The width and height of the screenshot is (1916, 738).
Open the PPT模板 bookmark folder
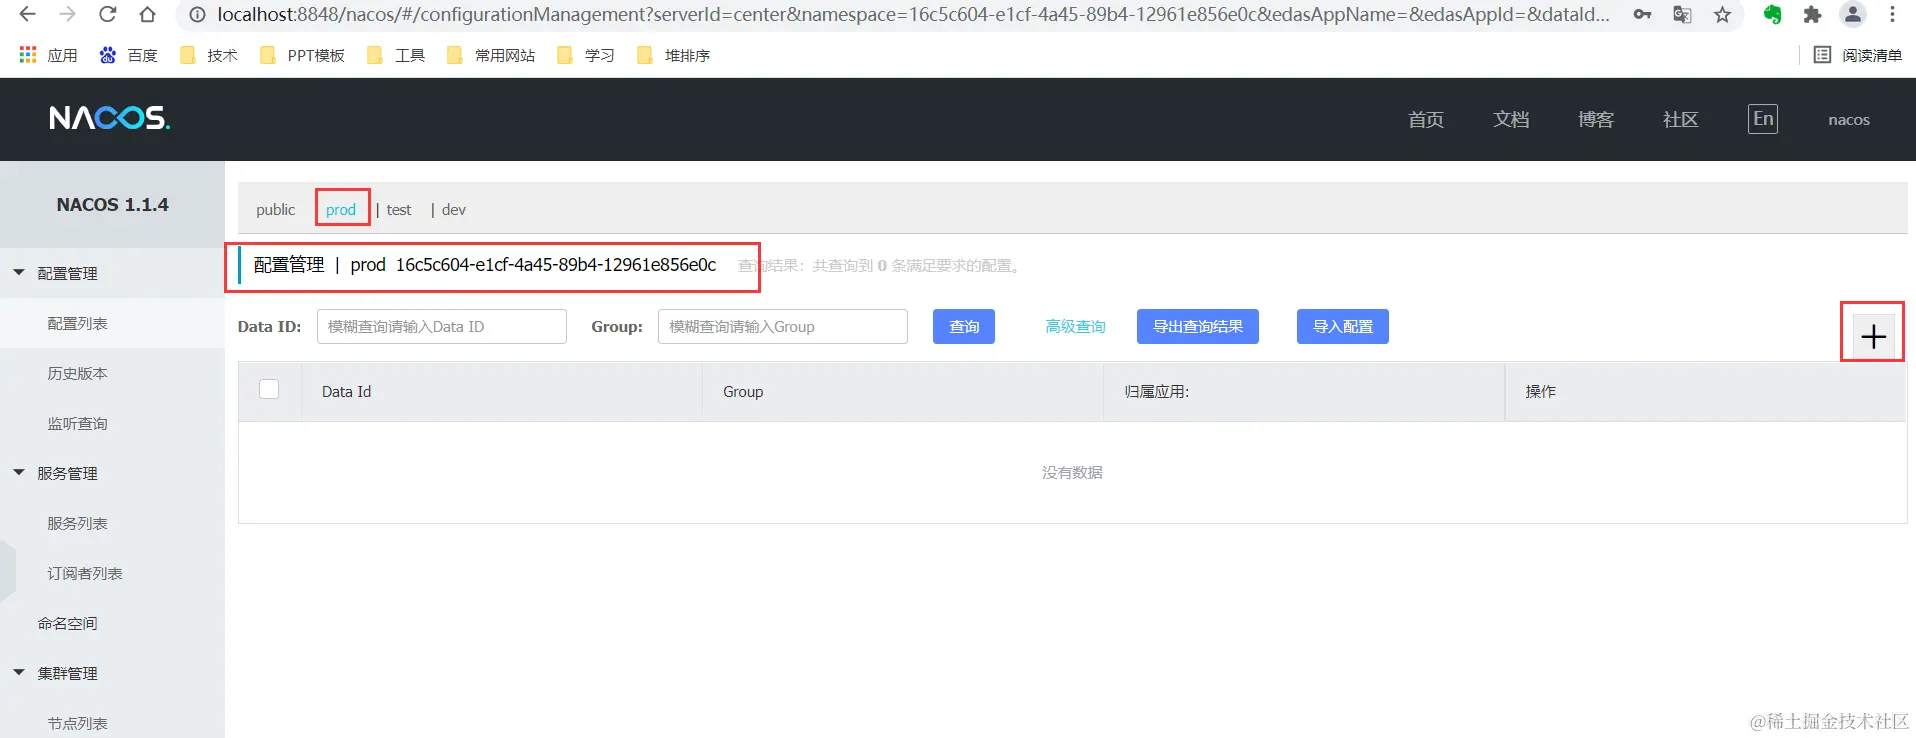pos(302,55)
